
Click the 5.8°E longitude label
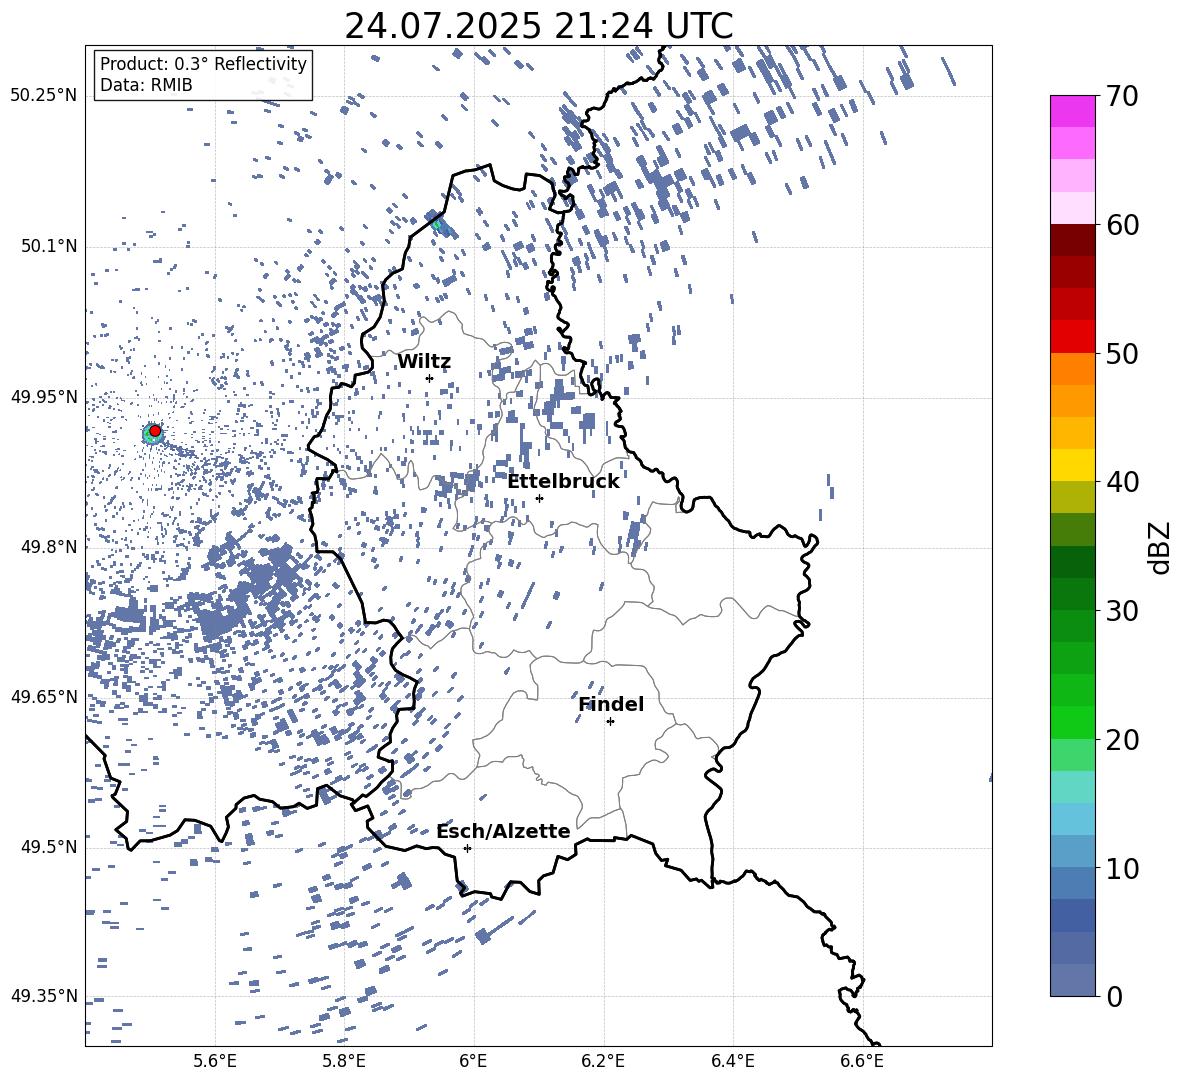coord(344,1061)
